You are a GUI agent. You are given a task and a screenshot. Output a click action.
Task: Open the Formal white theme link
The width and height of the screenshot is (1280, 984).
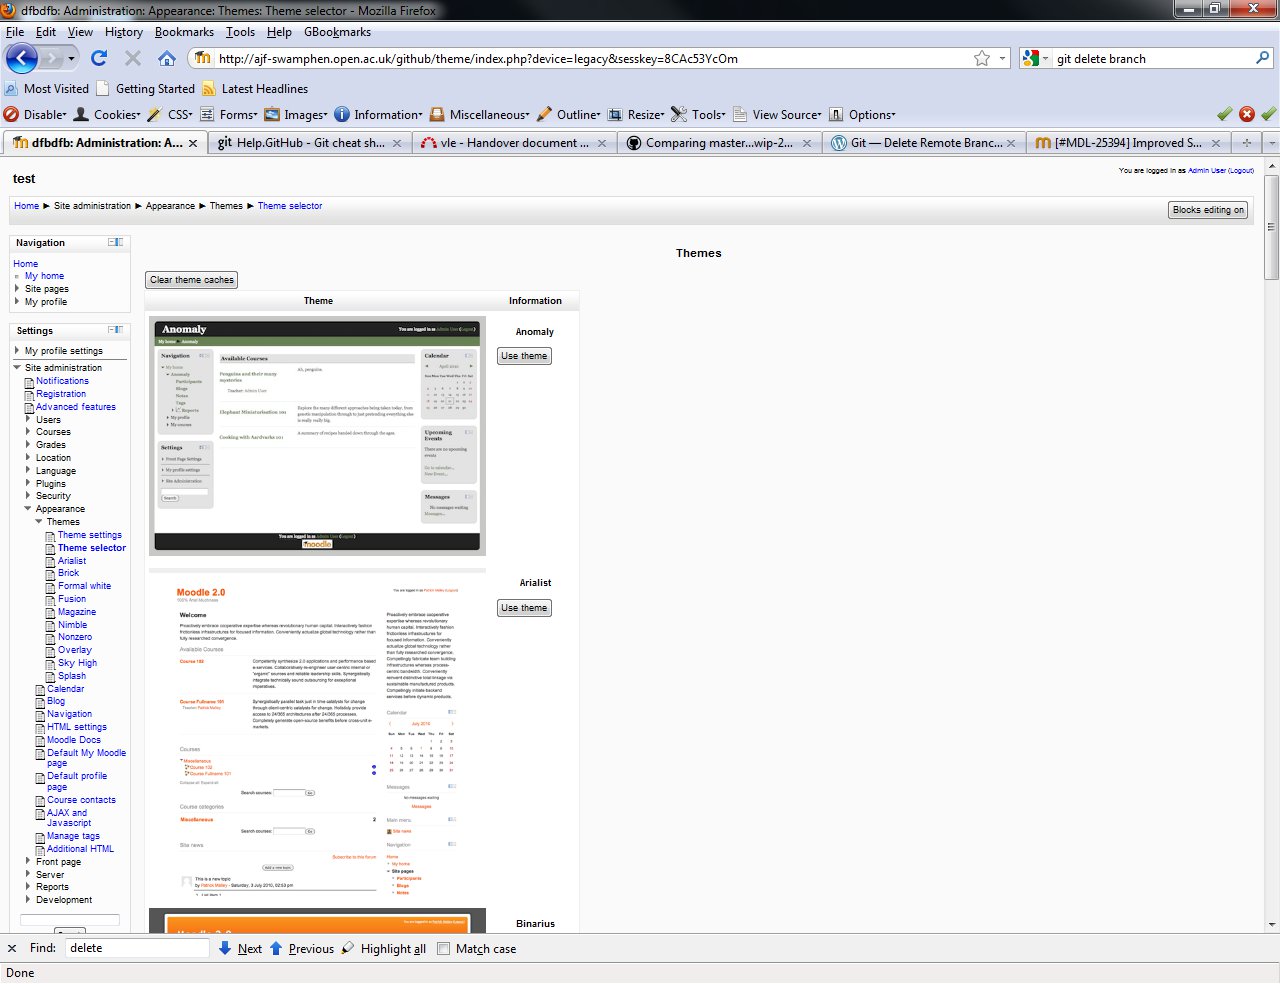84,586
